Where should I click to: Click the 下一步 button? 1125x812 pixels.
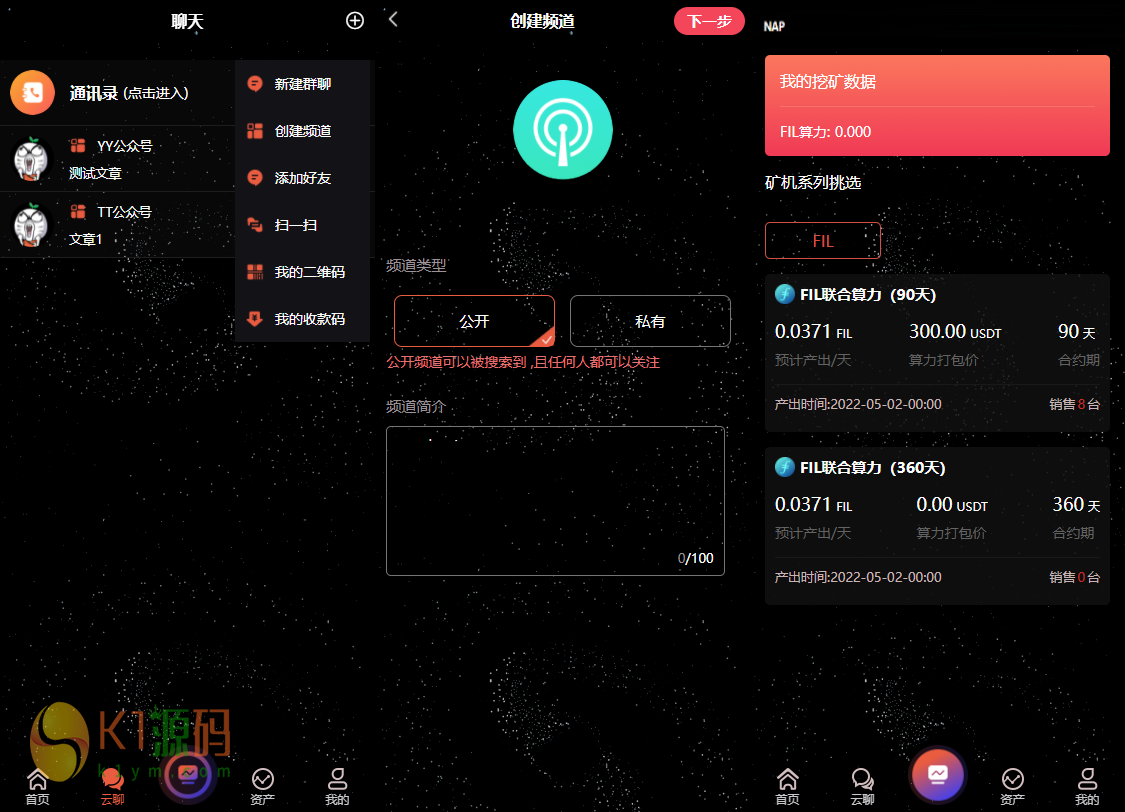(x=709, y=21)
